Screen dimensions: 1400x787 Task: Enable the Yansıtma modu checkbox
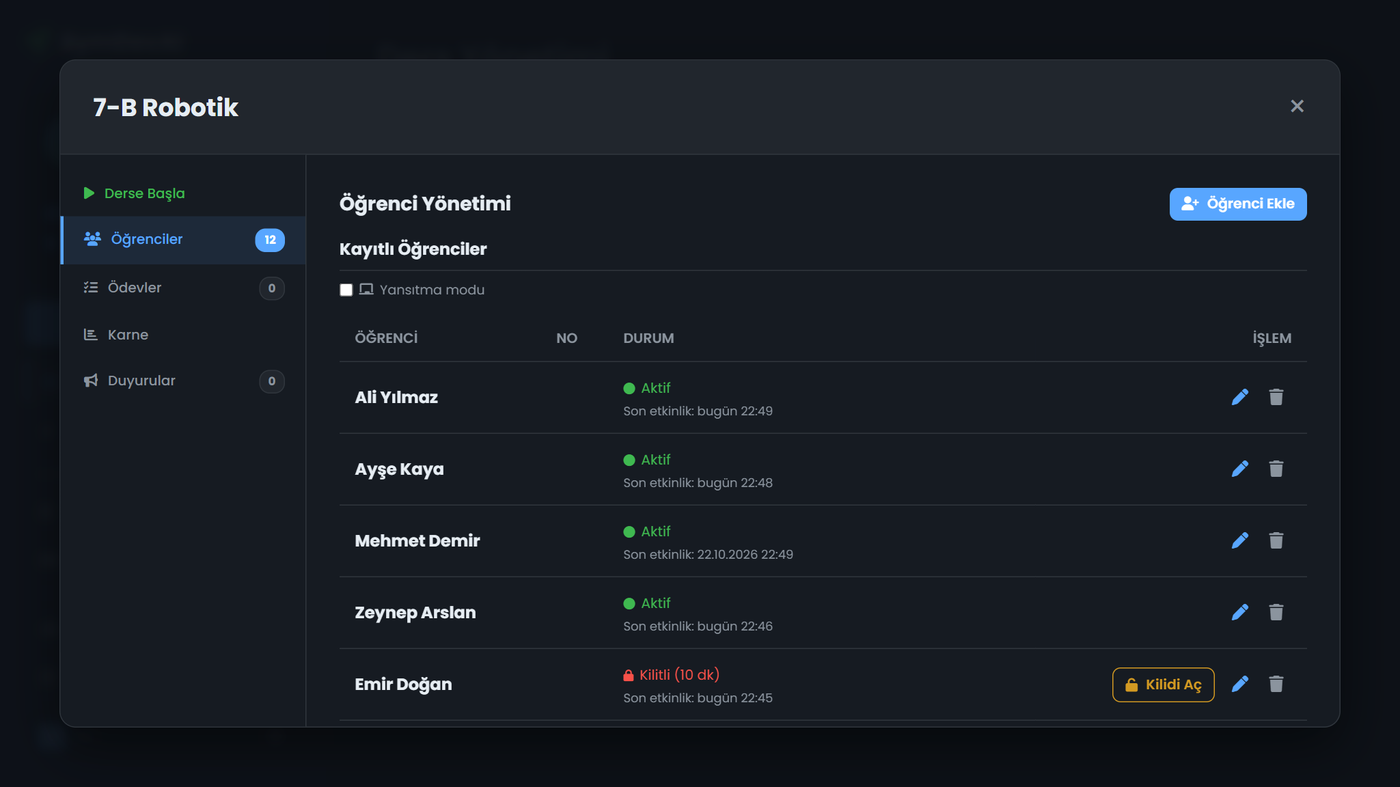[346, 290]
